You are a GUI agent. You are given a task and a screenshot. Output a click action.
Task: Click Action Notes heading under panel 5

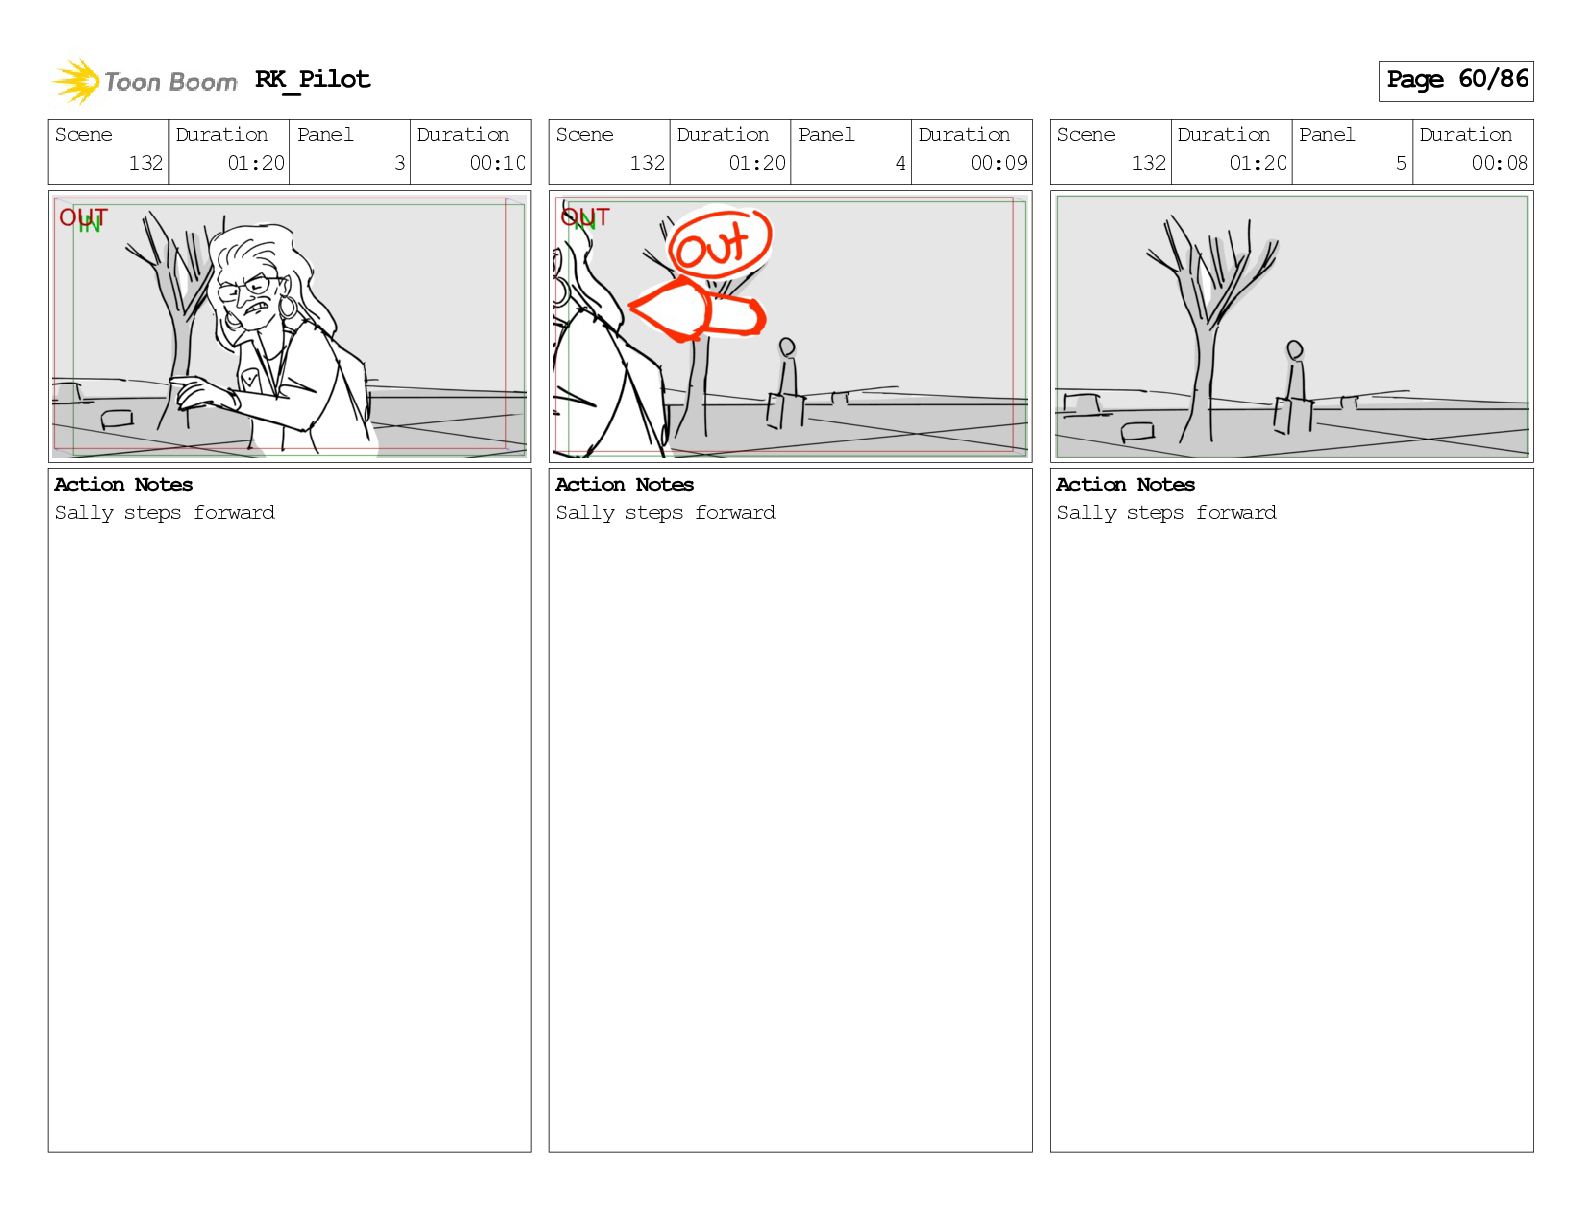[1125, 484]
